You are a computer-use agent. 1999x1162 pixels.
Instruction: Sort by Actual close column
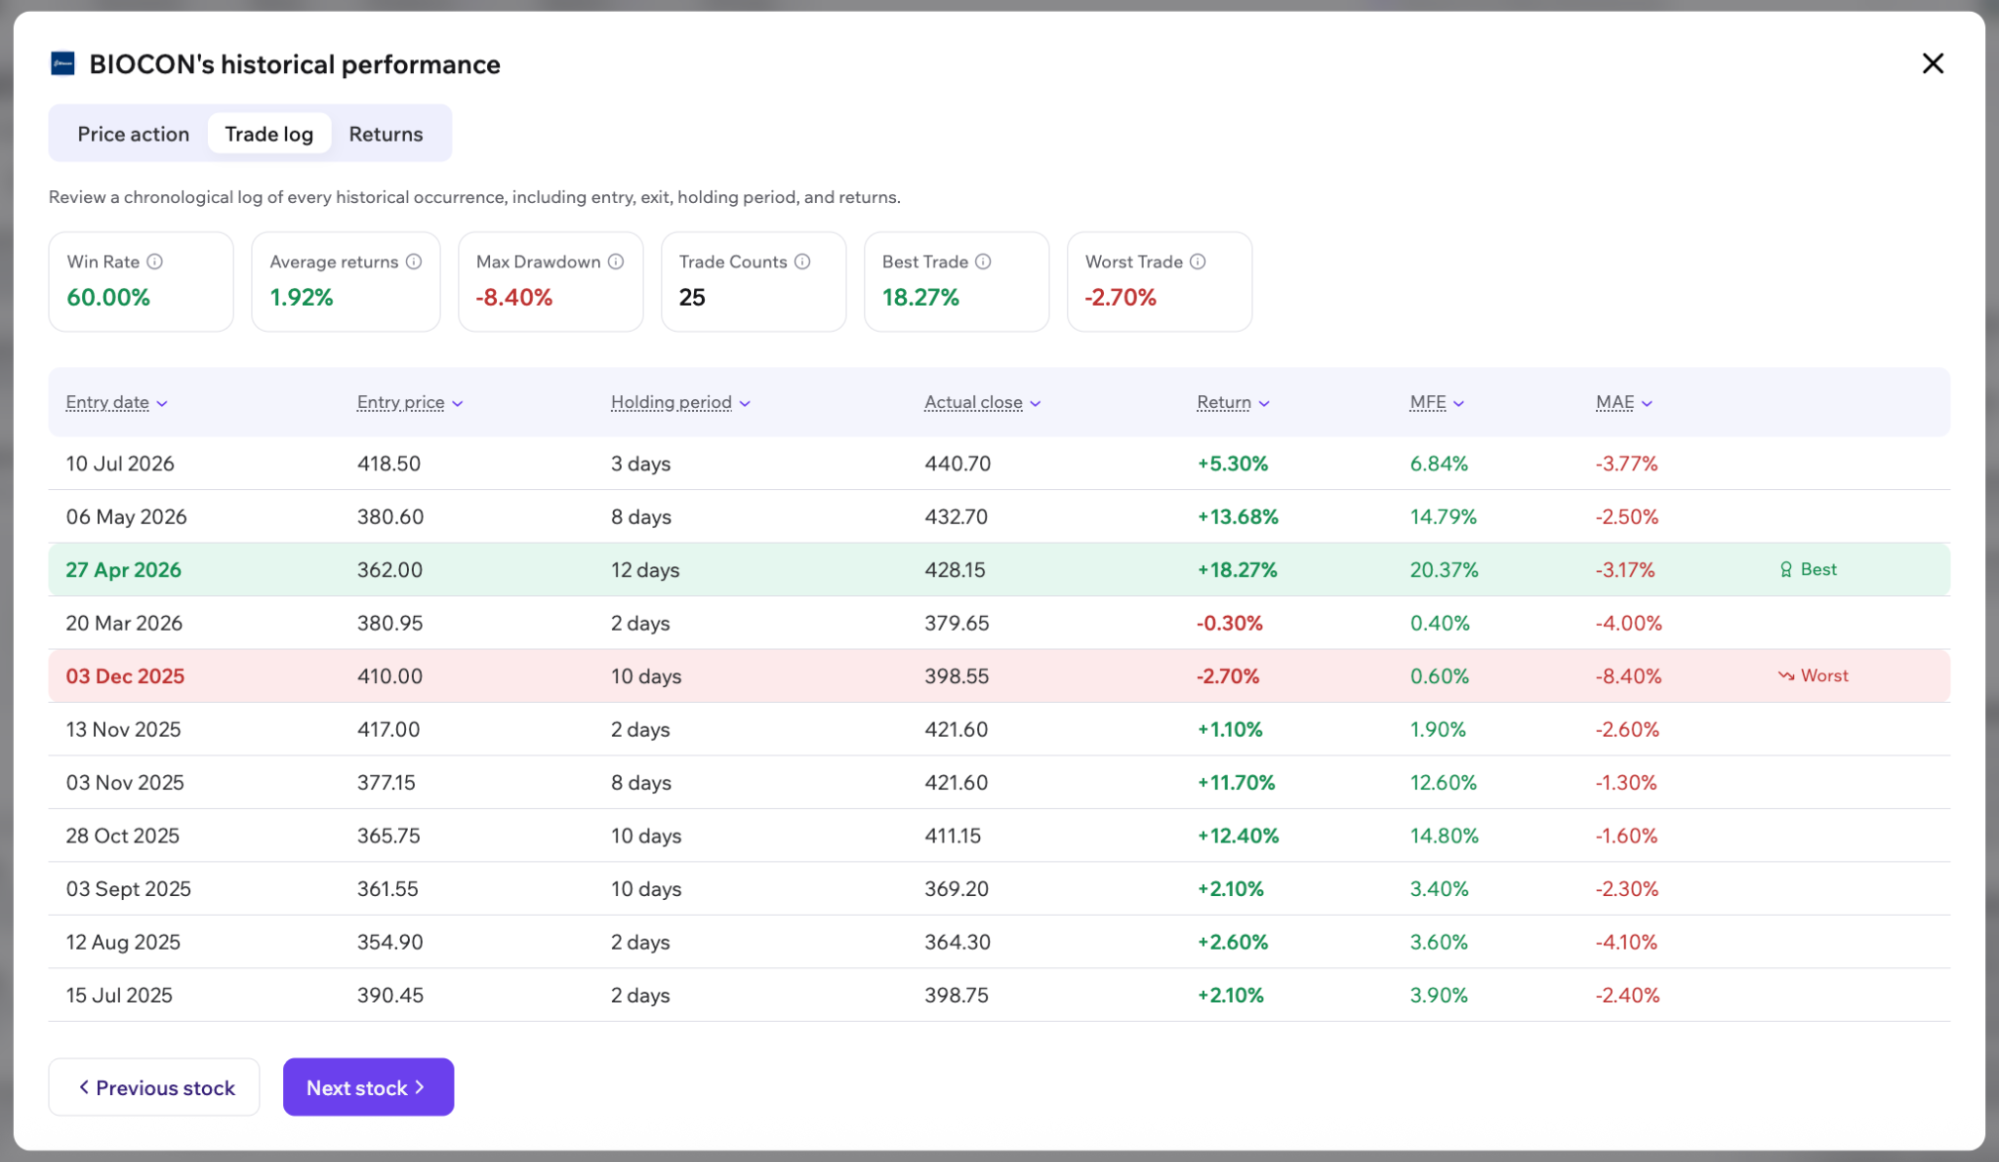[x=983, y=402]
